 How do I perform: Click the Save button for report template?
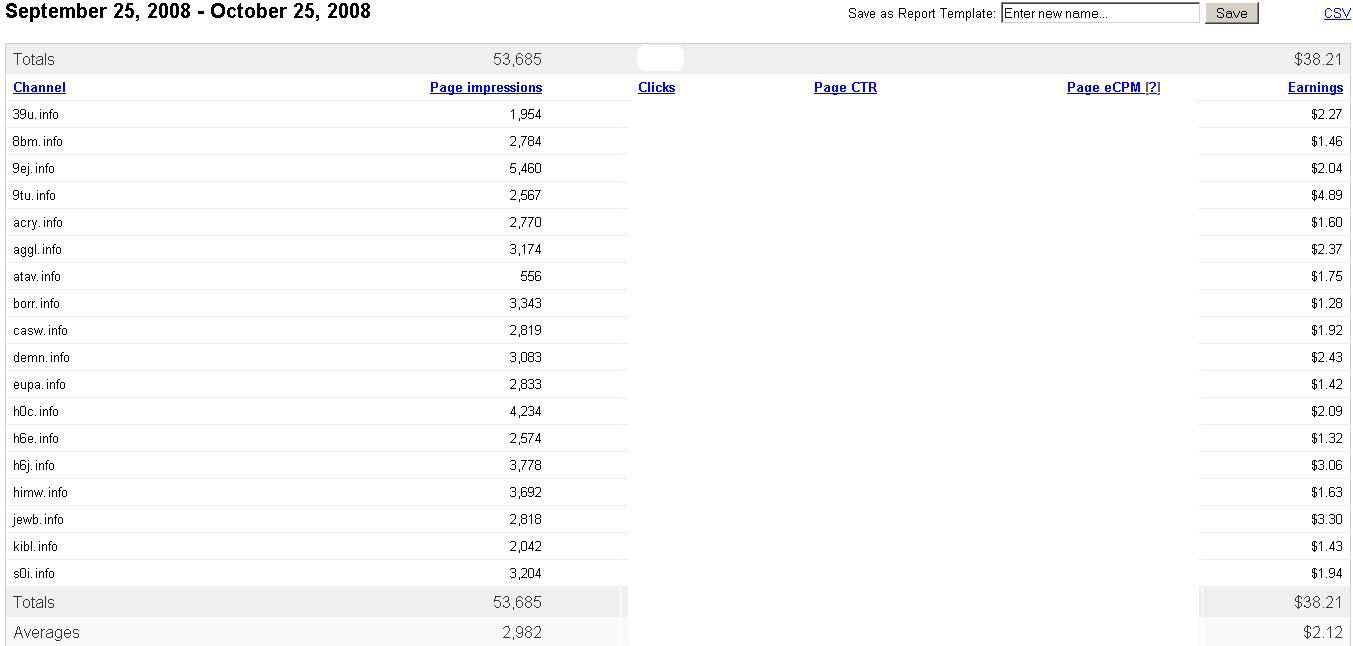(1231, 13)
